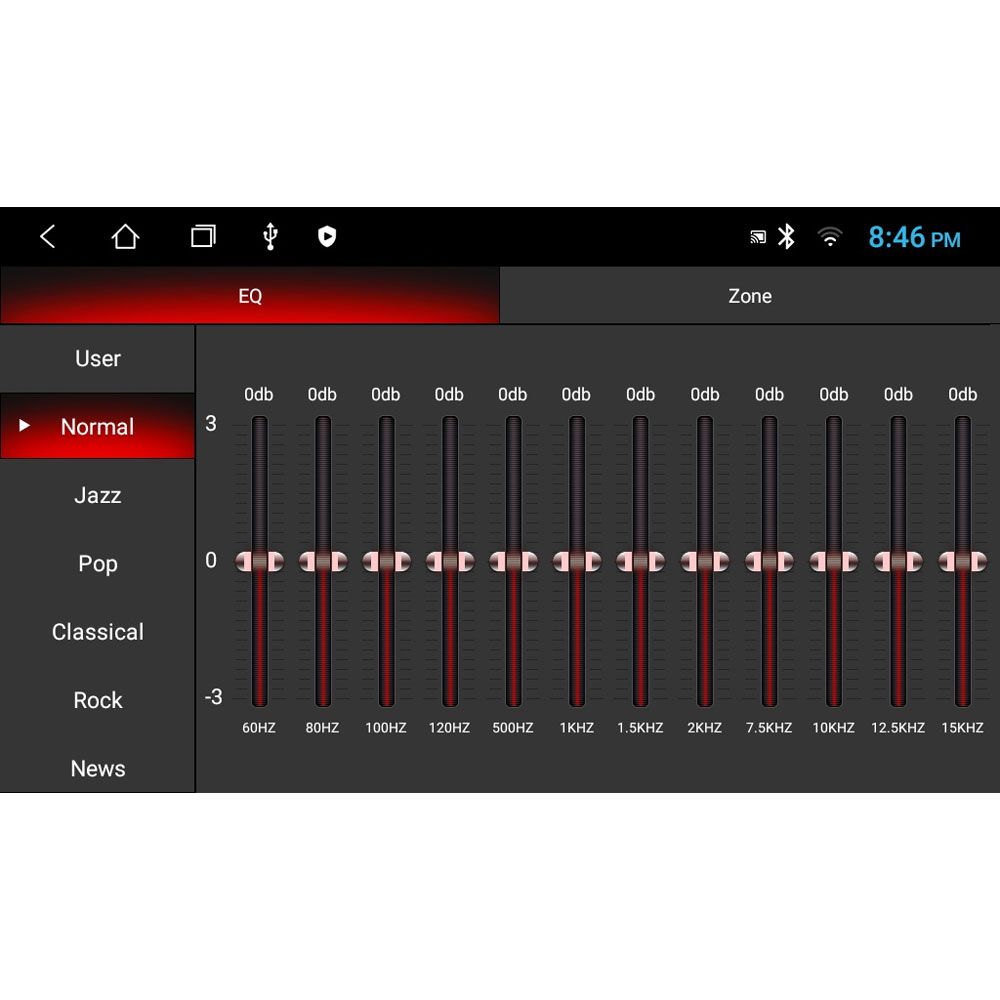The width and height of the screenshot is (1000, 1000).
Task: Select the Jazz preset
Action: tap(98, 495)
